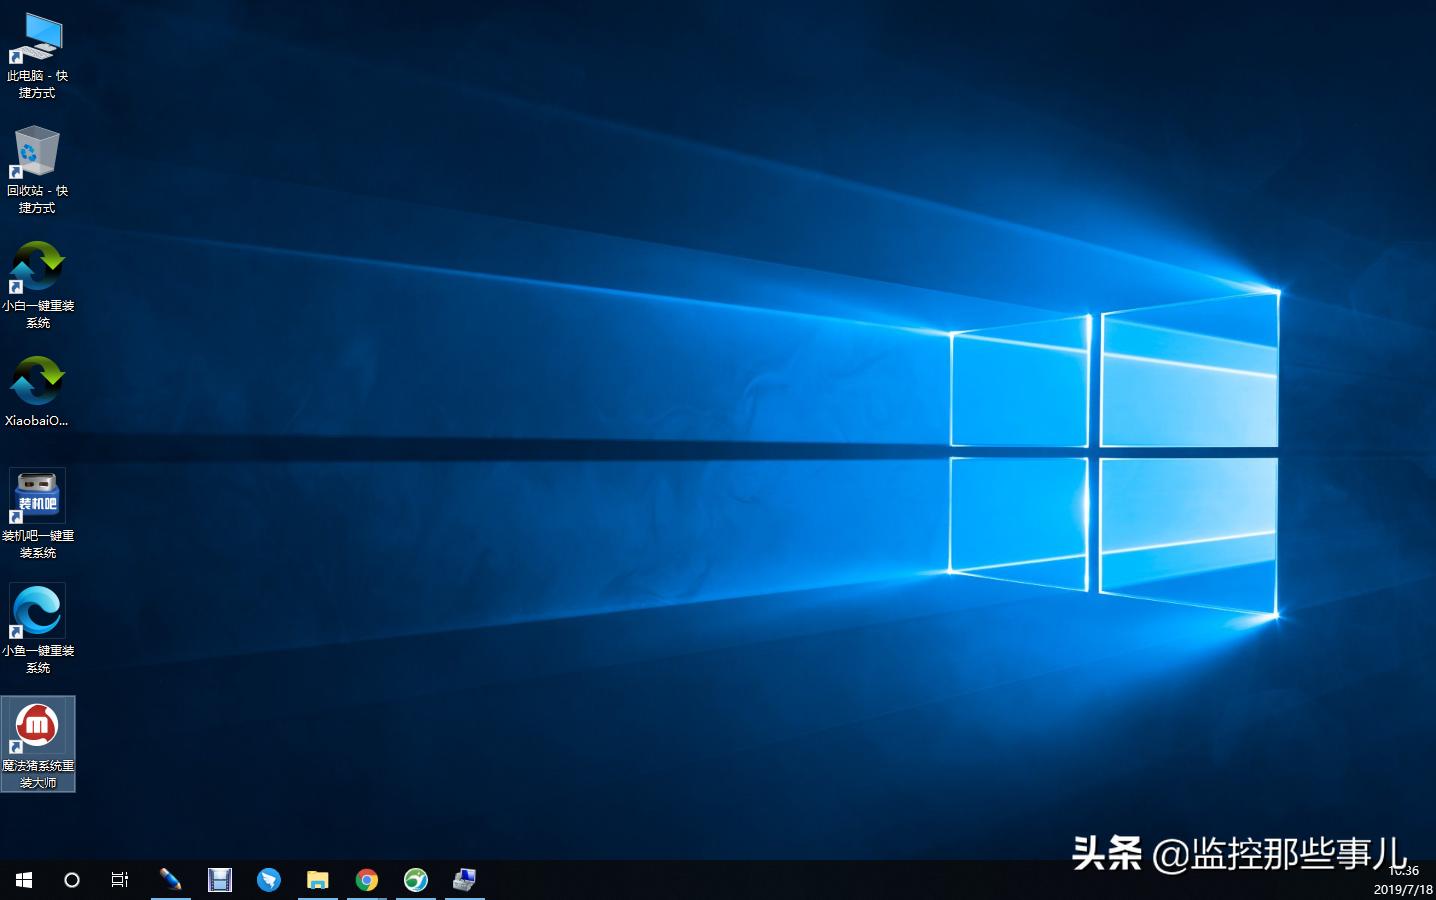The height and width of the screenshot is (900, 1436).
Task: Launch Google Chrome from the taskbar
Action: tap(367, 880)
